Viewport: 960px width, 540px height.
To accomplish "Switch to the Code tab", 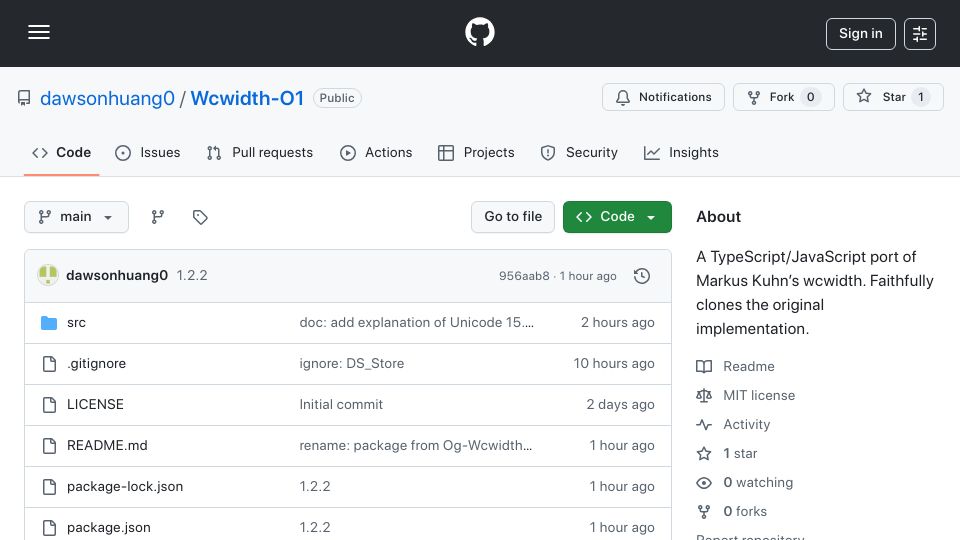I will [x=61, y=152].
